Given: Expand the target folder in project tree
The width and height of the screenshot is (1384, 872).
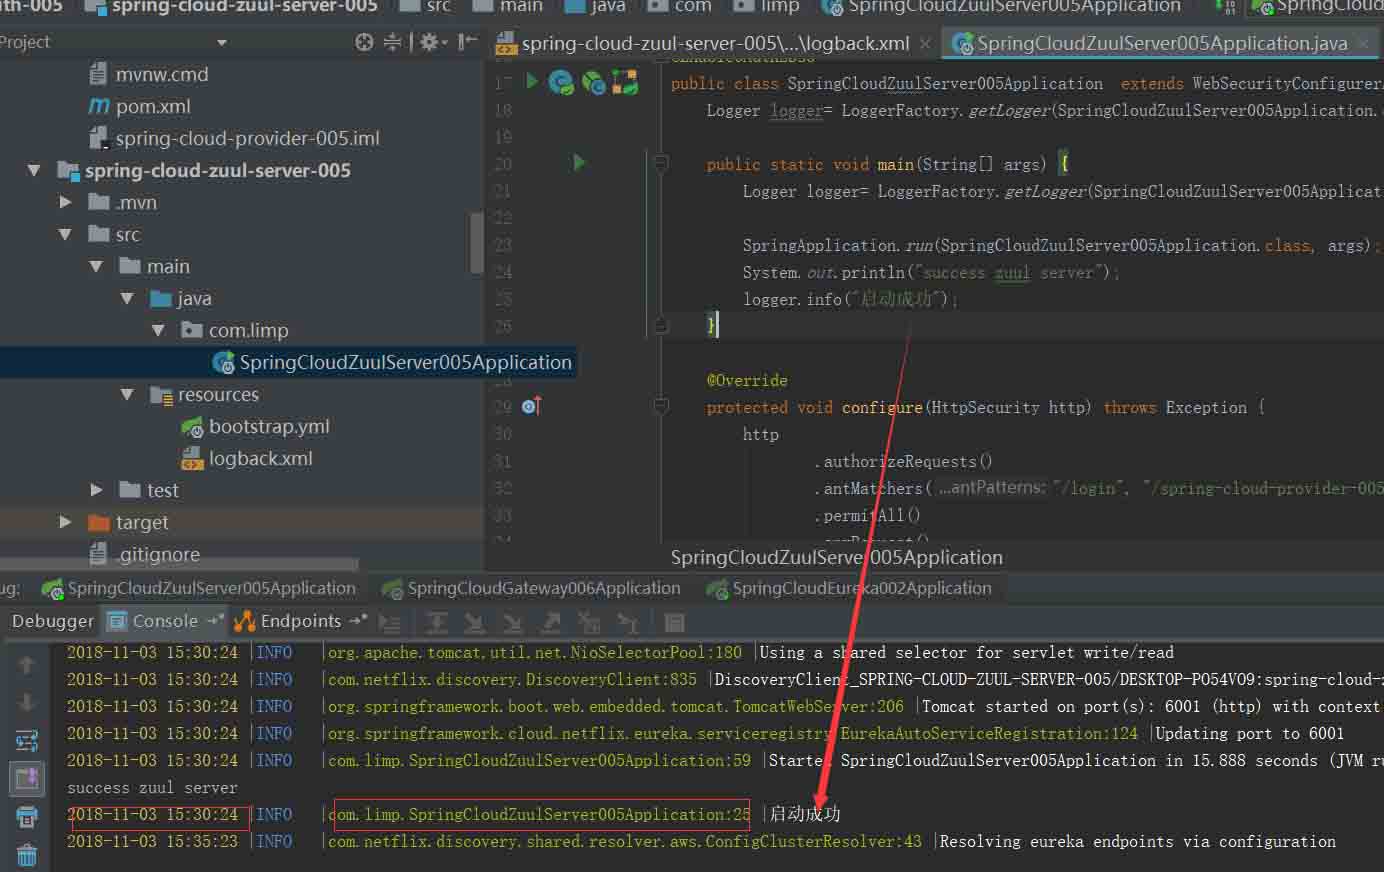Looking at the screenshot, I should (x=65, y=522).
